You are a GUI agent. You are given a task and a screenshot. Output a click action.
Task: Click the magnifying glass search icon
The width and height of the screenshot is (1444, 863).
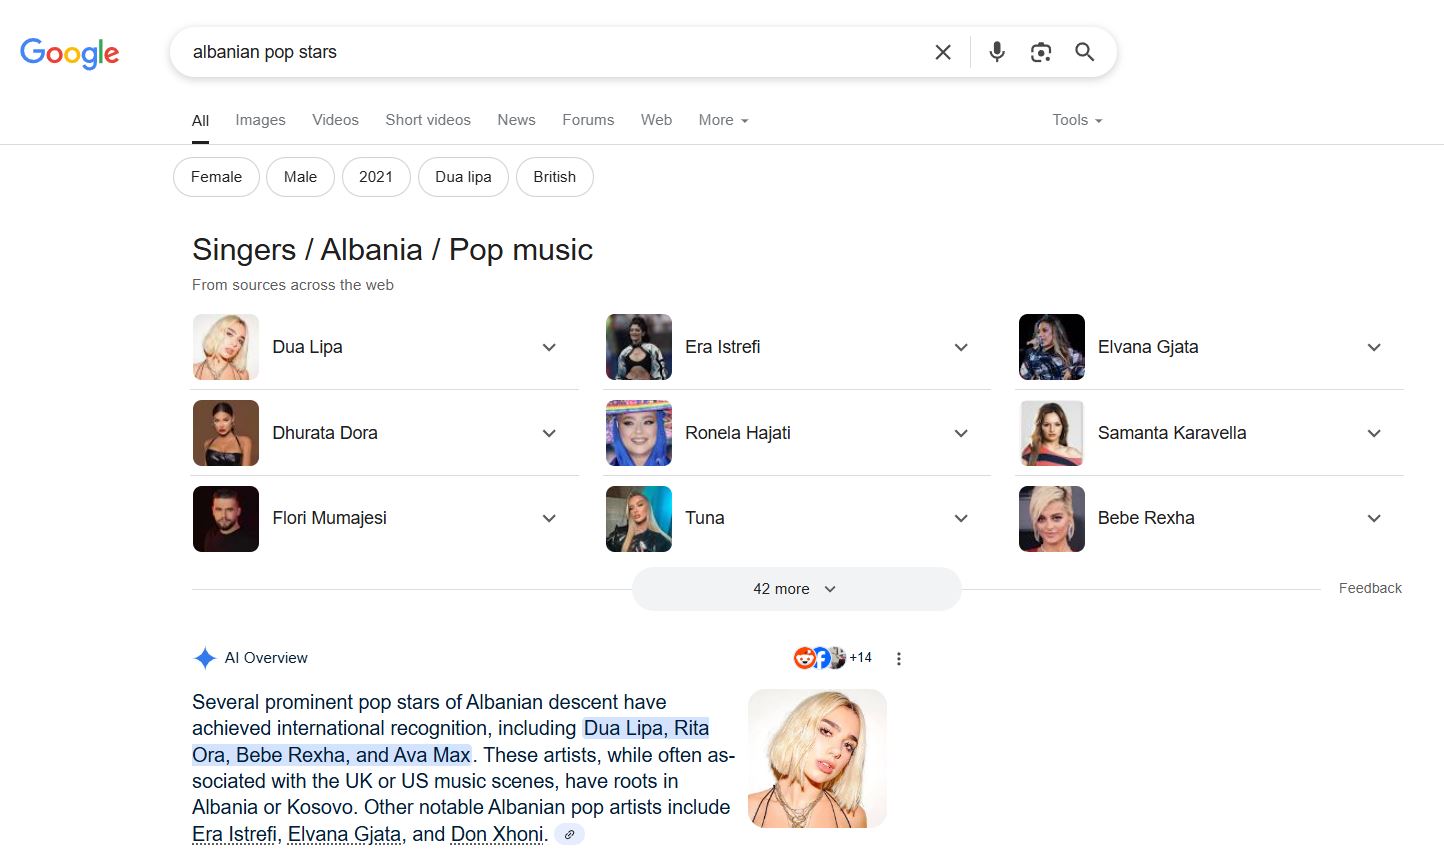click(x=1085, y=52)
